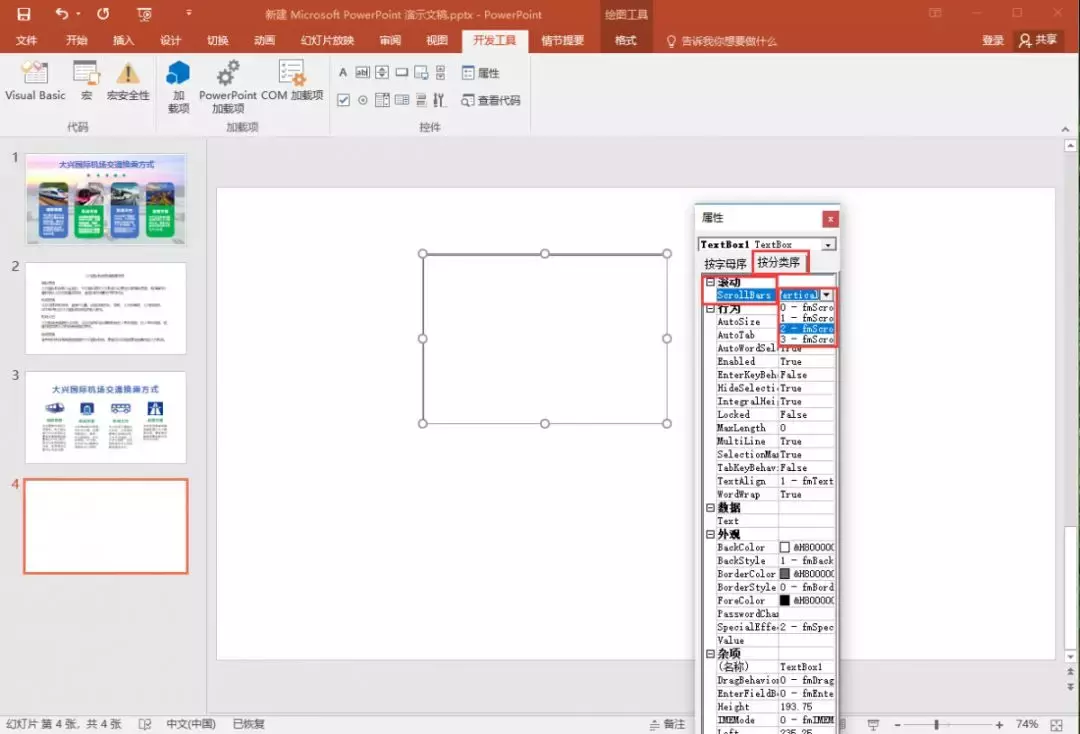Click the 共享 share button
1080x734 pixels.
tap(1038, 41)
